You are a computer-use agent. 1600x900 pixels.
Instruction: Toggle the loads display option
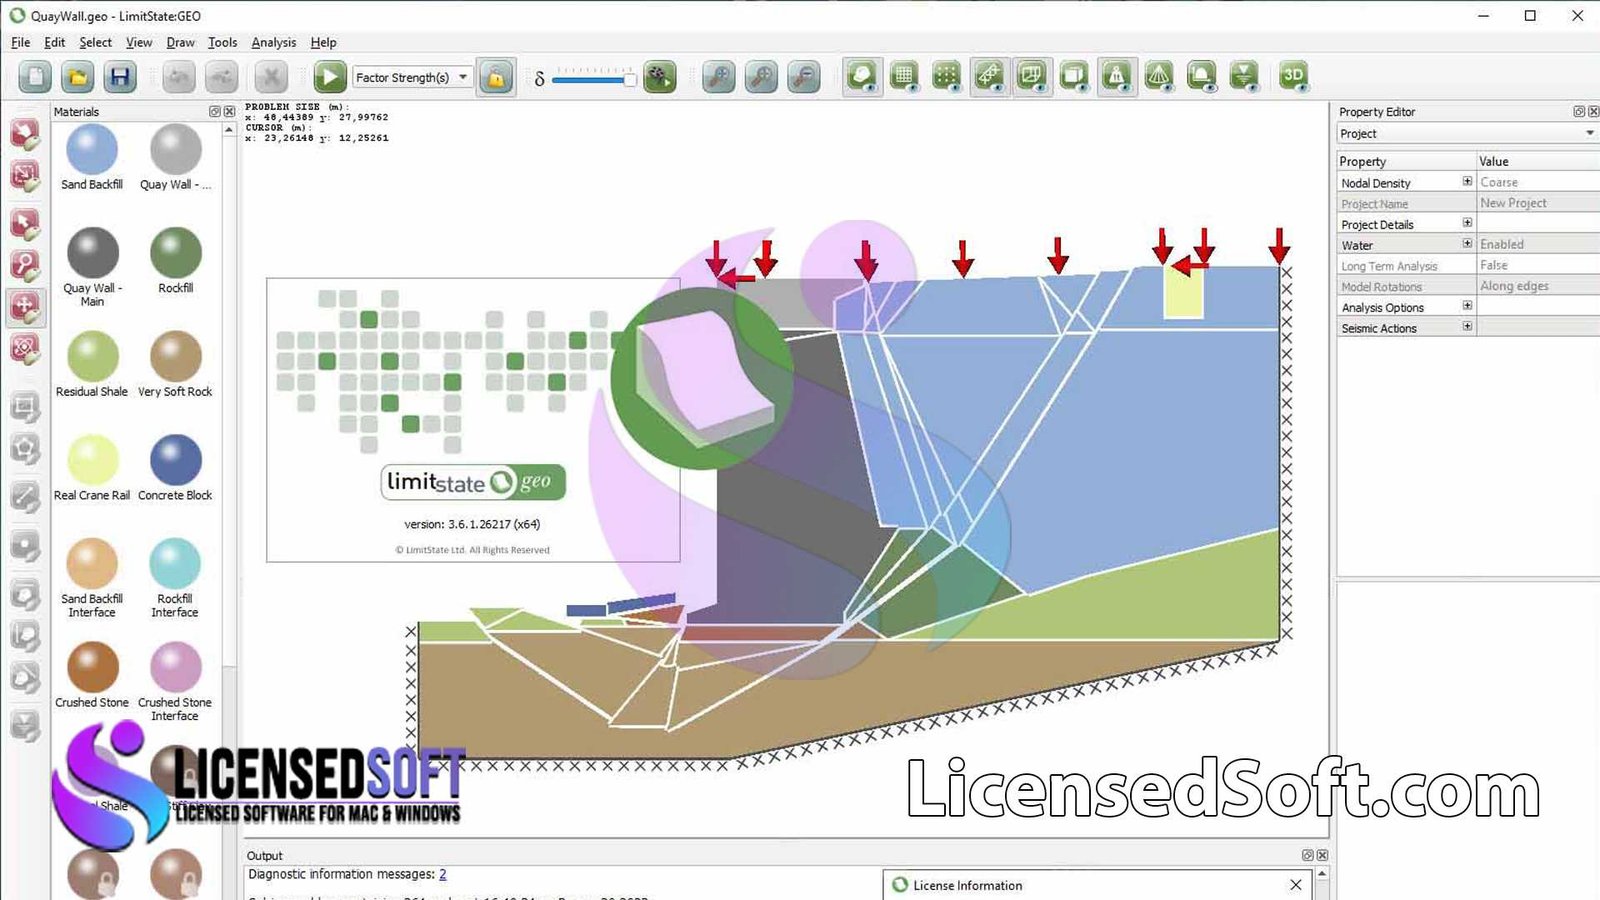click(x=1116, y=76)
